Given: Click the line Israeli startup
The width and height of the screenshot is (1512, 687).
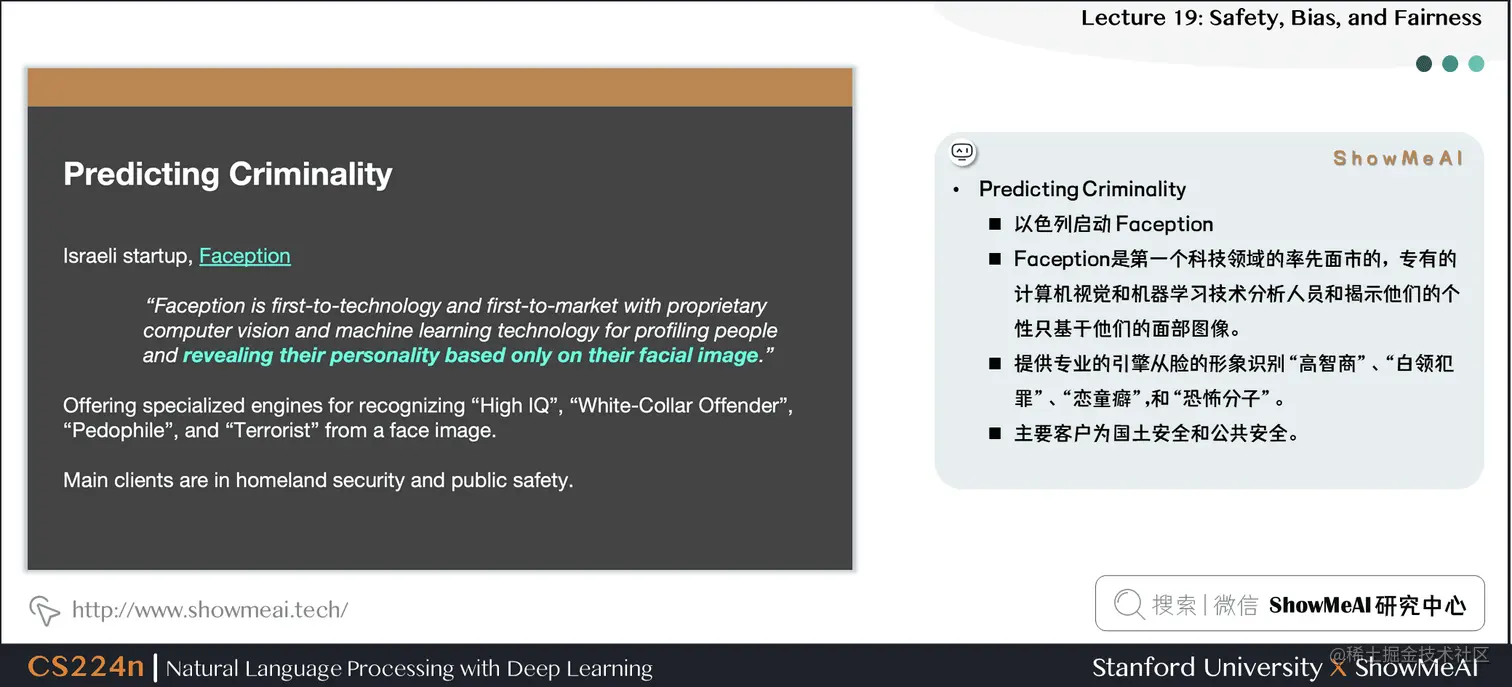Looking at the screenshot, I should pos(177,256).
